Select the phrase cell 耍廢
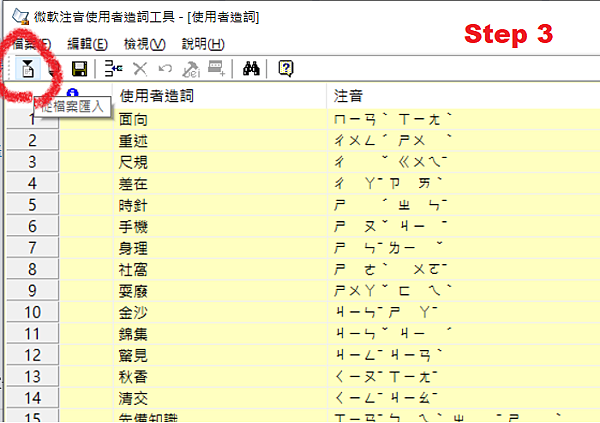Image resolution: width=600 pixels, height=423 pixels. tap(220, 291)
